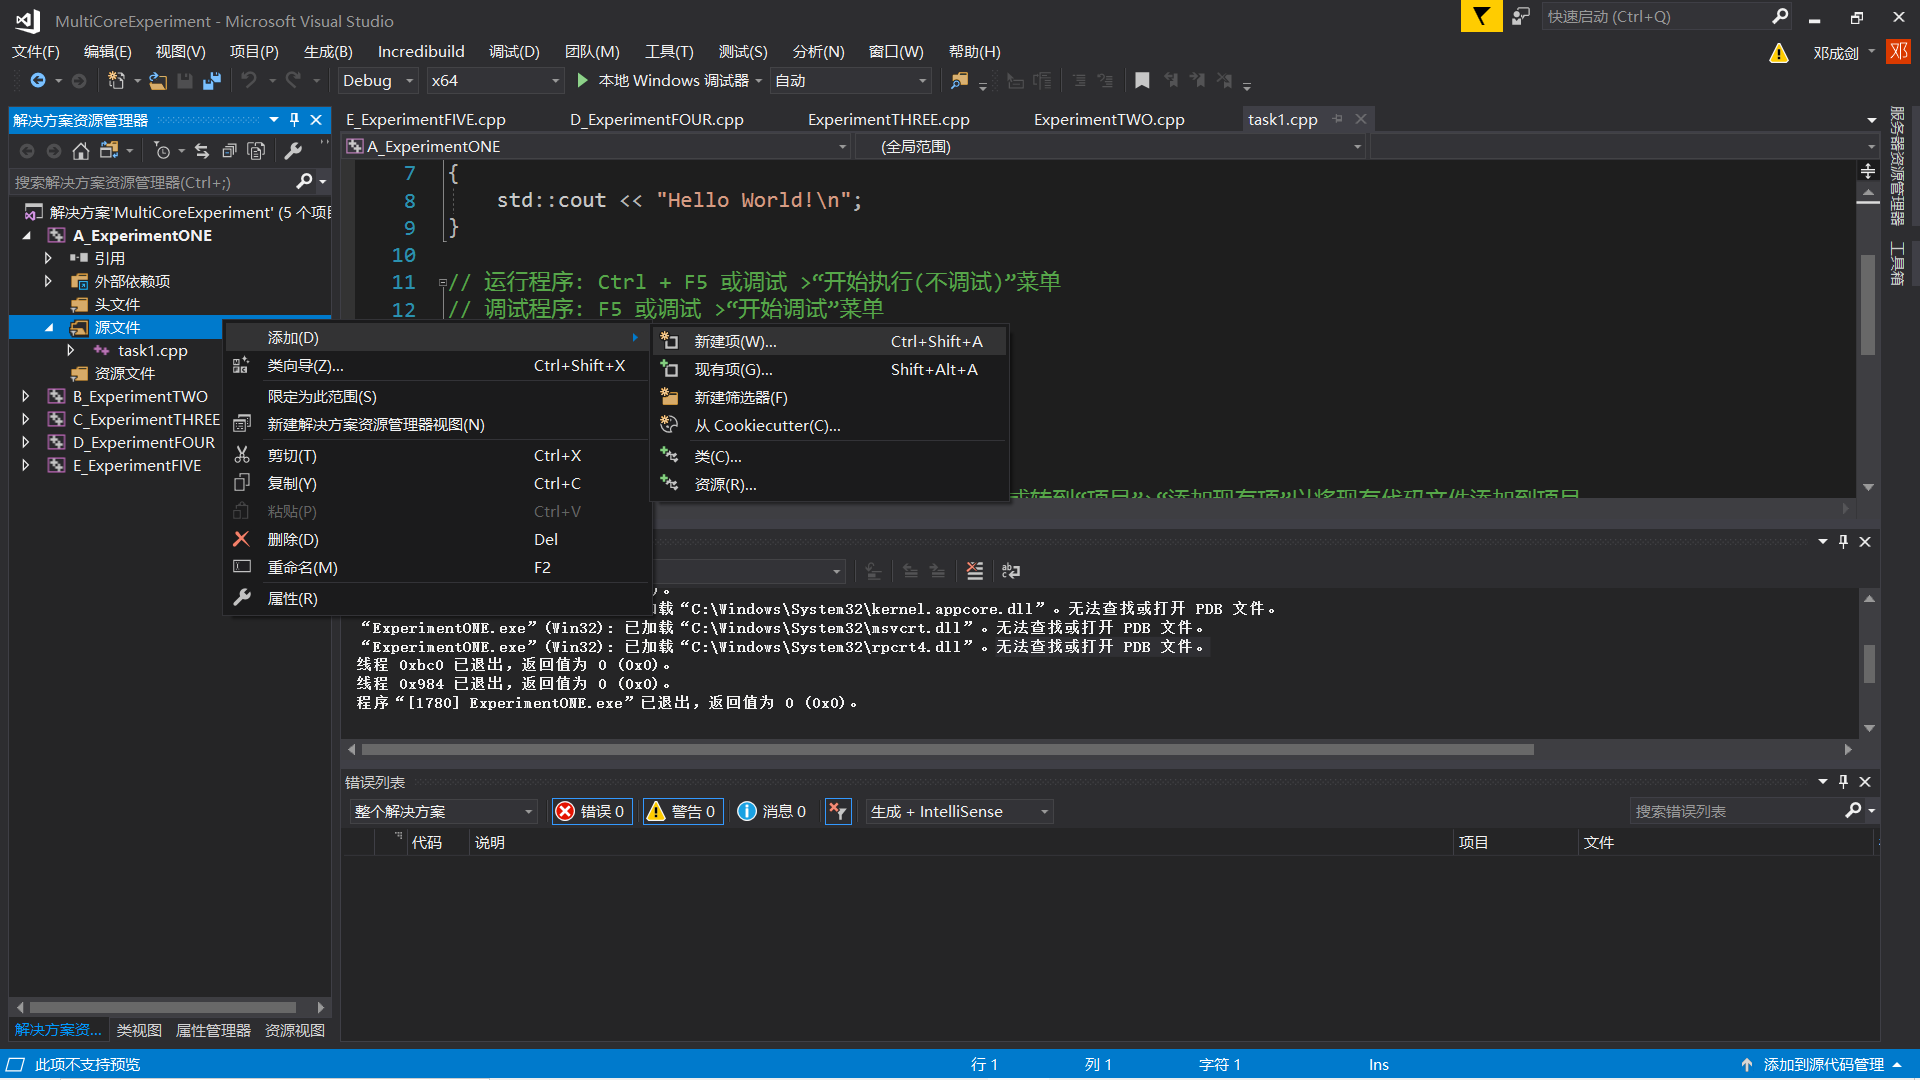Choose 类向导(Z)... from the context menu
This screenshot has width=1920, height=1080.
tap(438, 366)
